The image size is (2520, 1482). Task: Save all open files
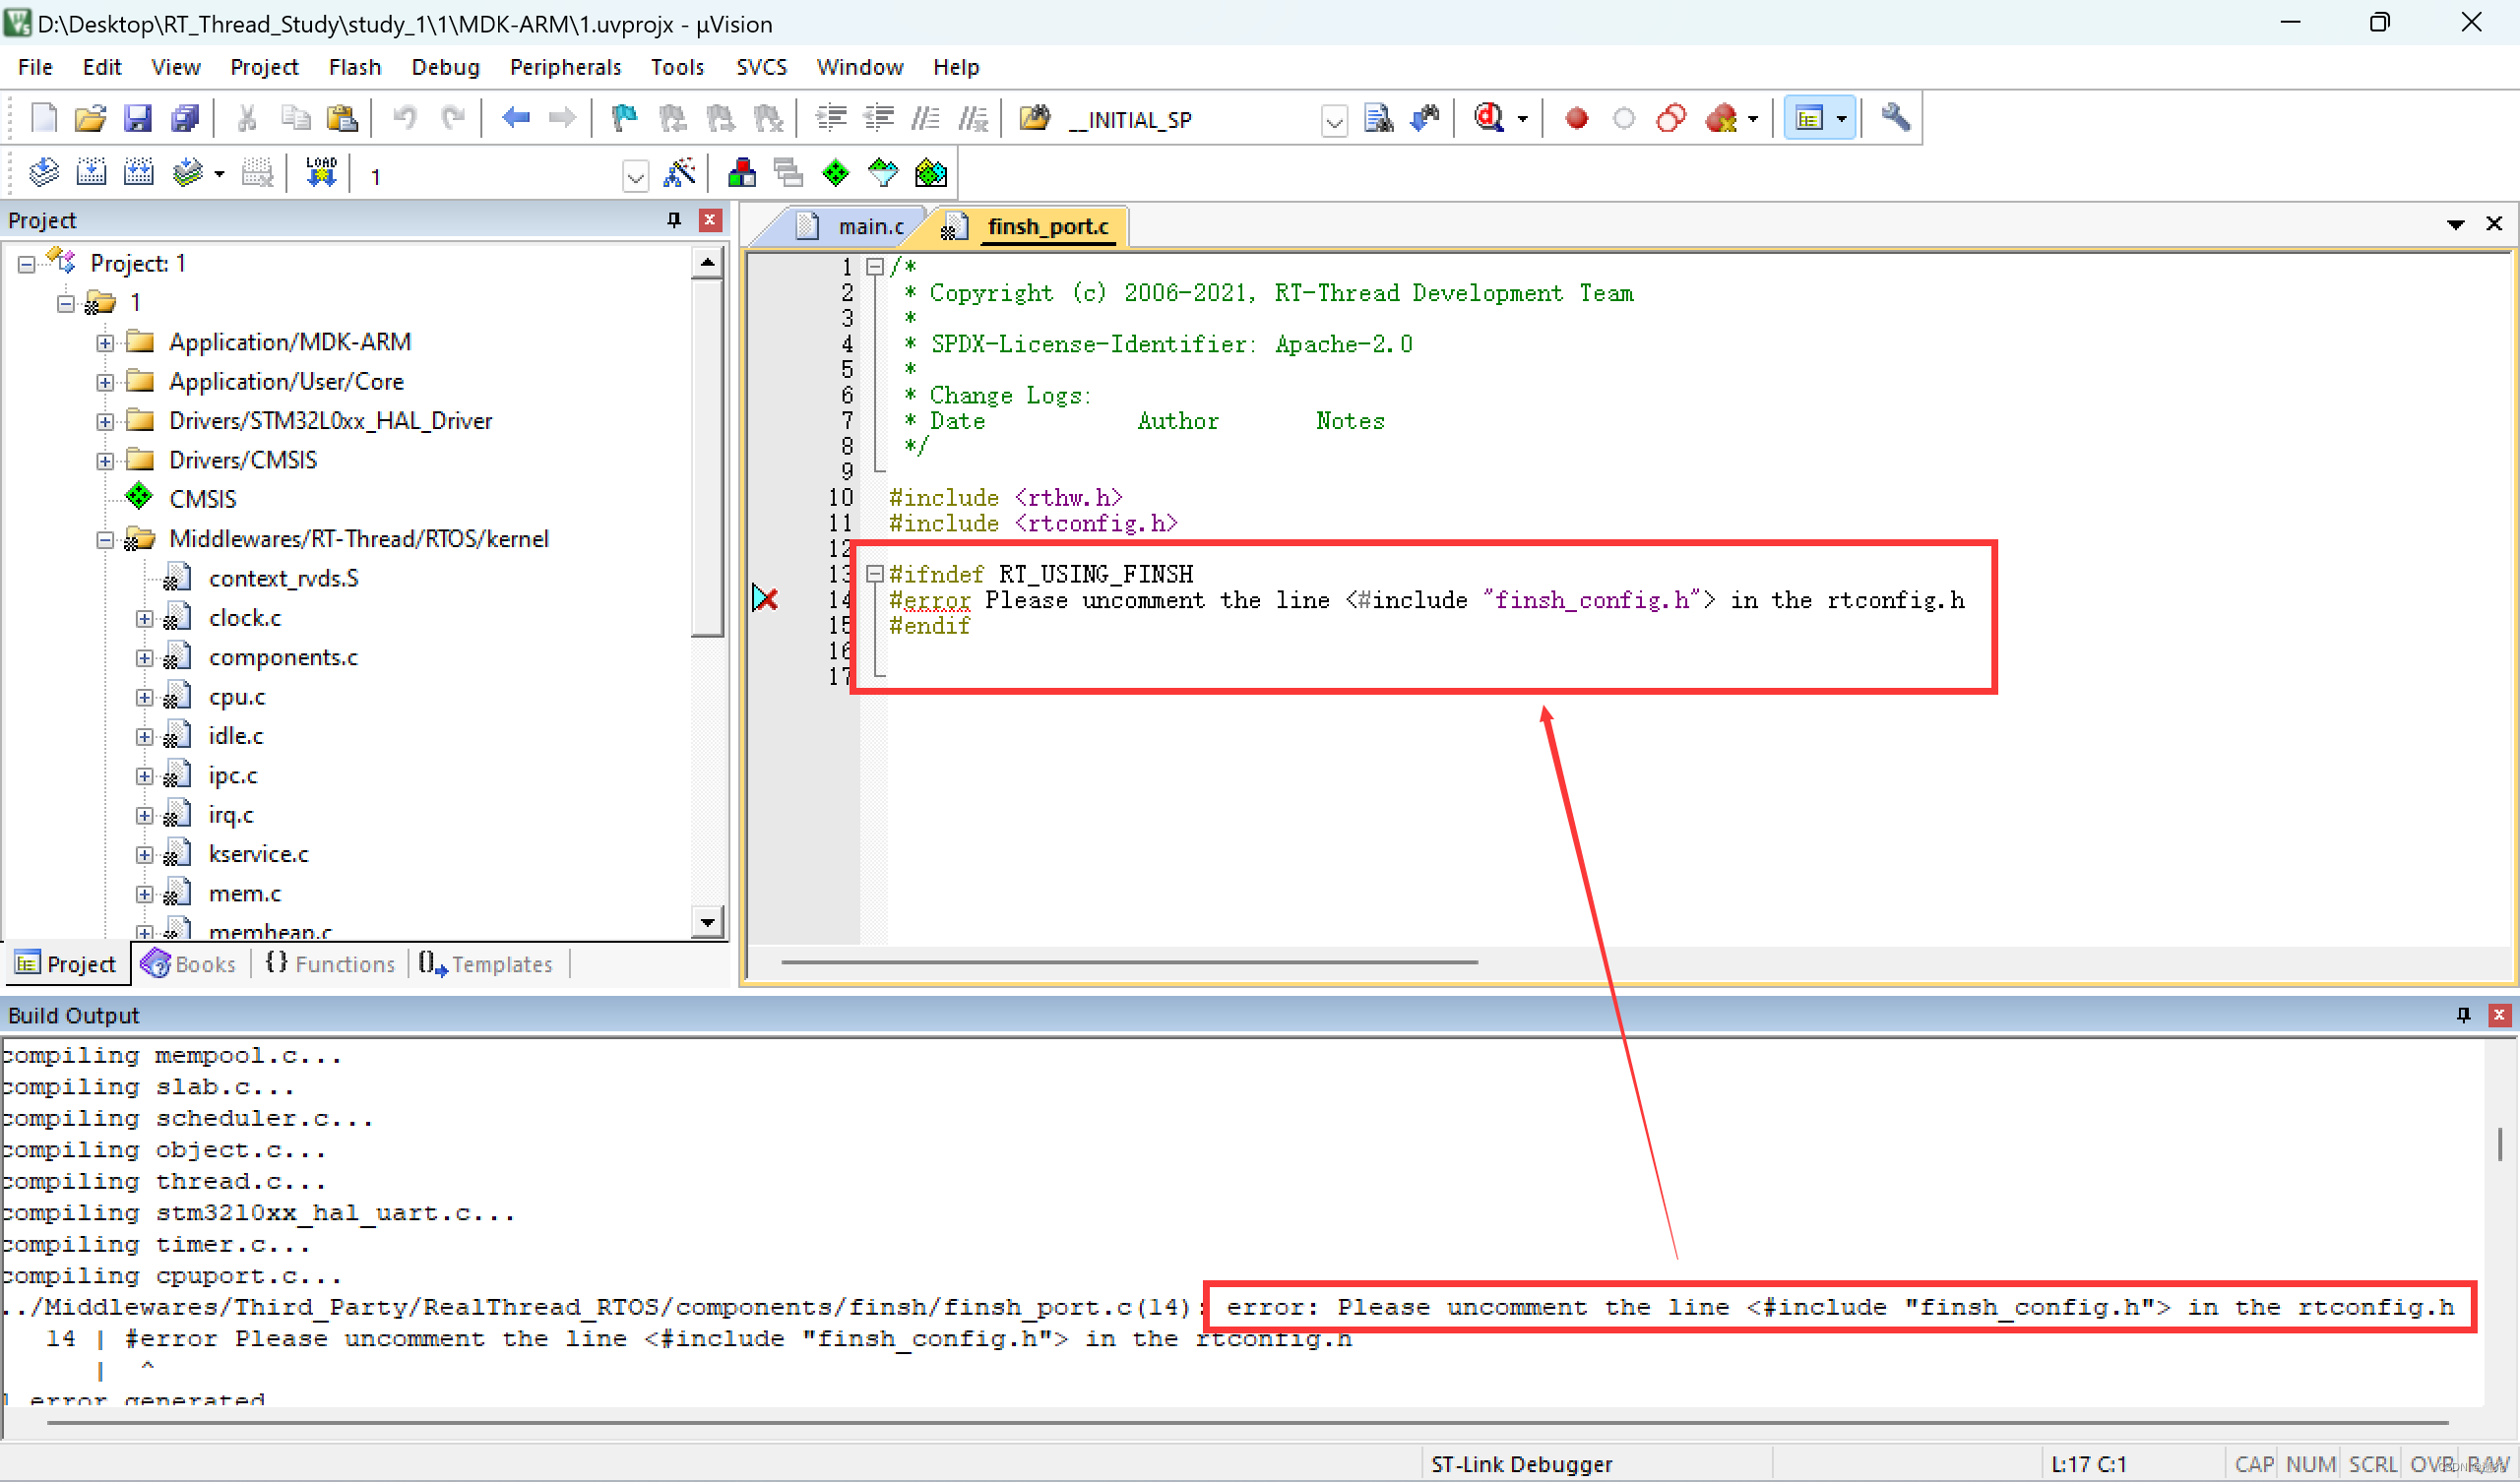point(184,118)
